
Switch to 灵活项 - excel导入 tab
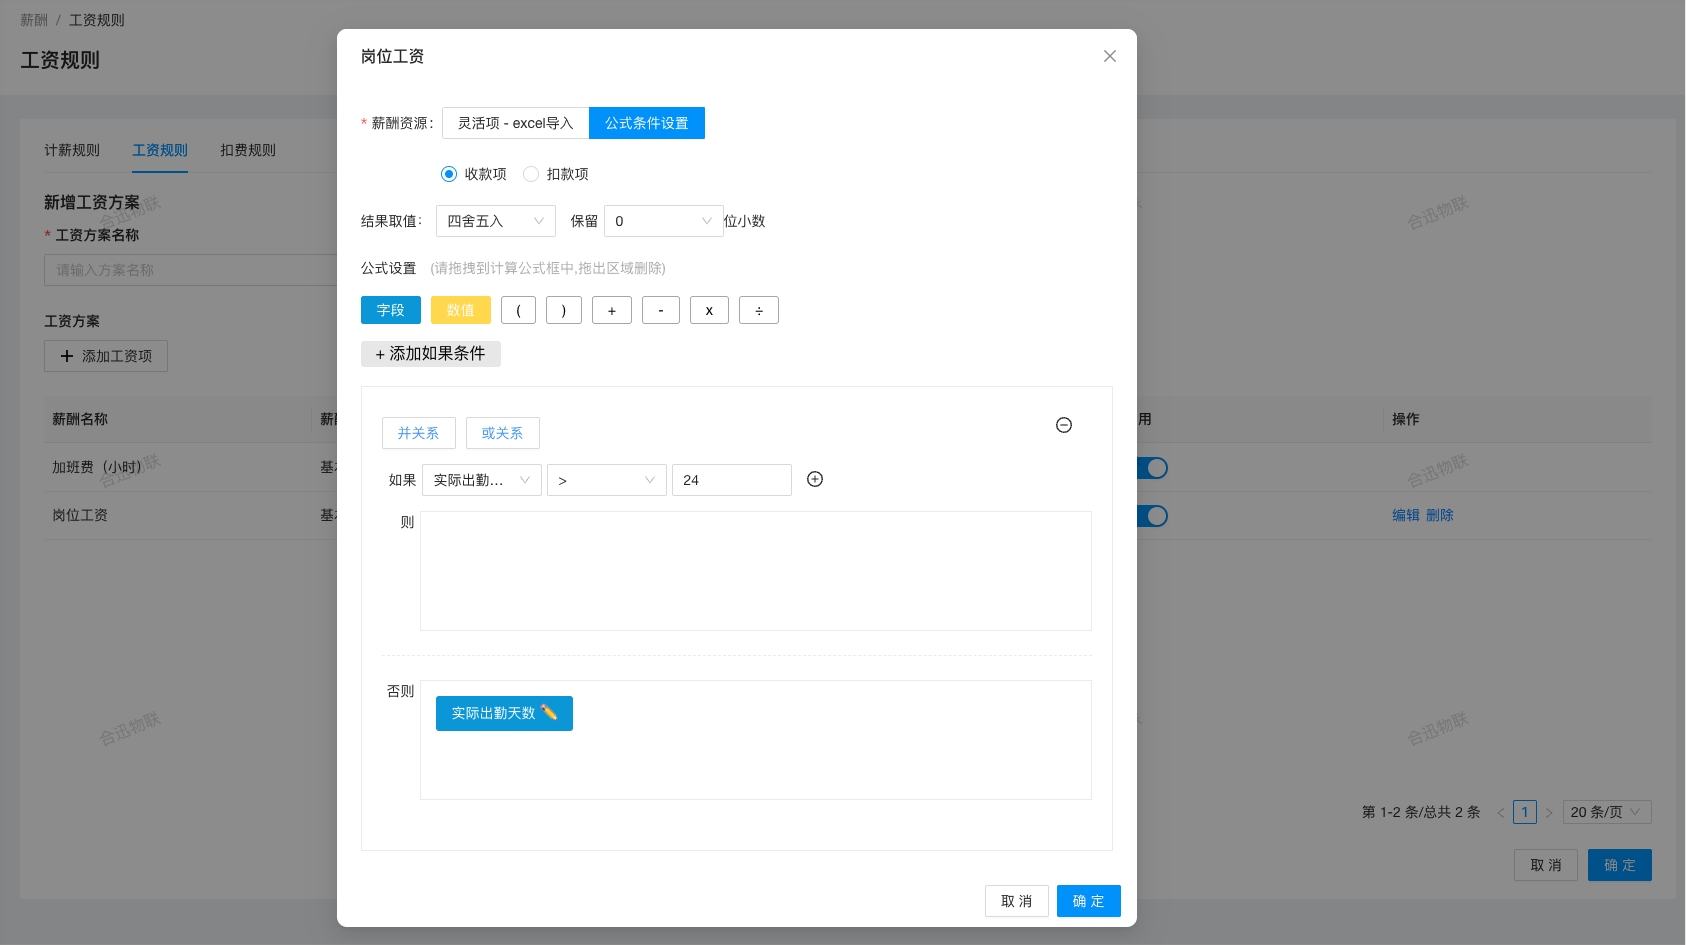(515, 123)
